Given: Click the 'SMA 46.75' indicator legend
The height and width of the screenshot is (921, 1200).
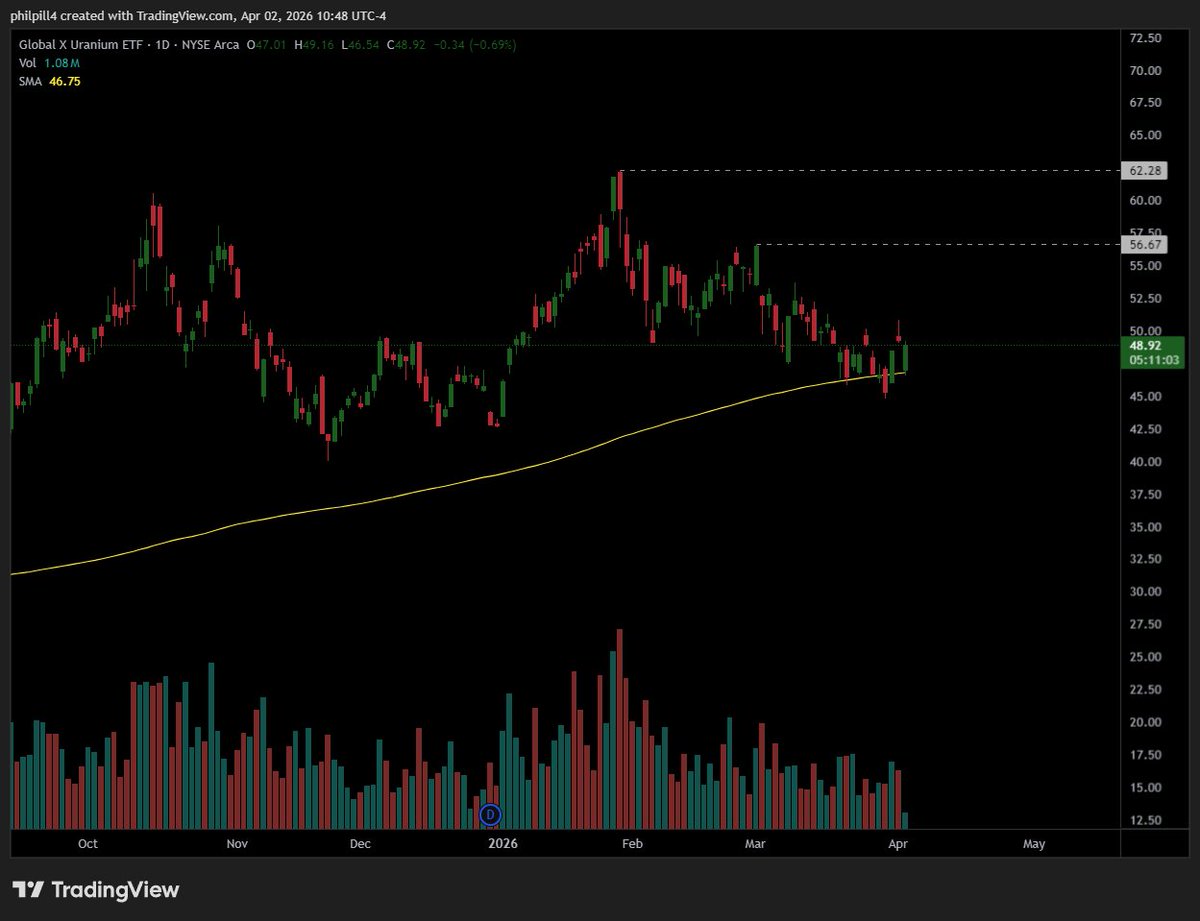Looking at the screenshot, I should pos(49,81).
